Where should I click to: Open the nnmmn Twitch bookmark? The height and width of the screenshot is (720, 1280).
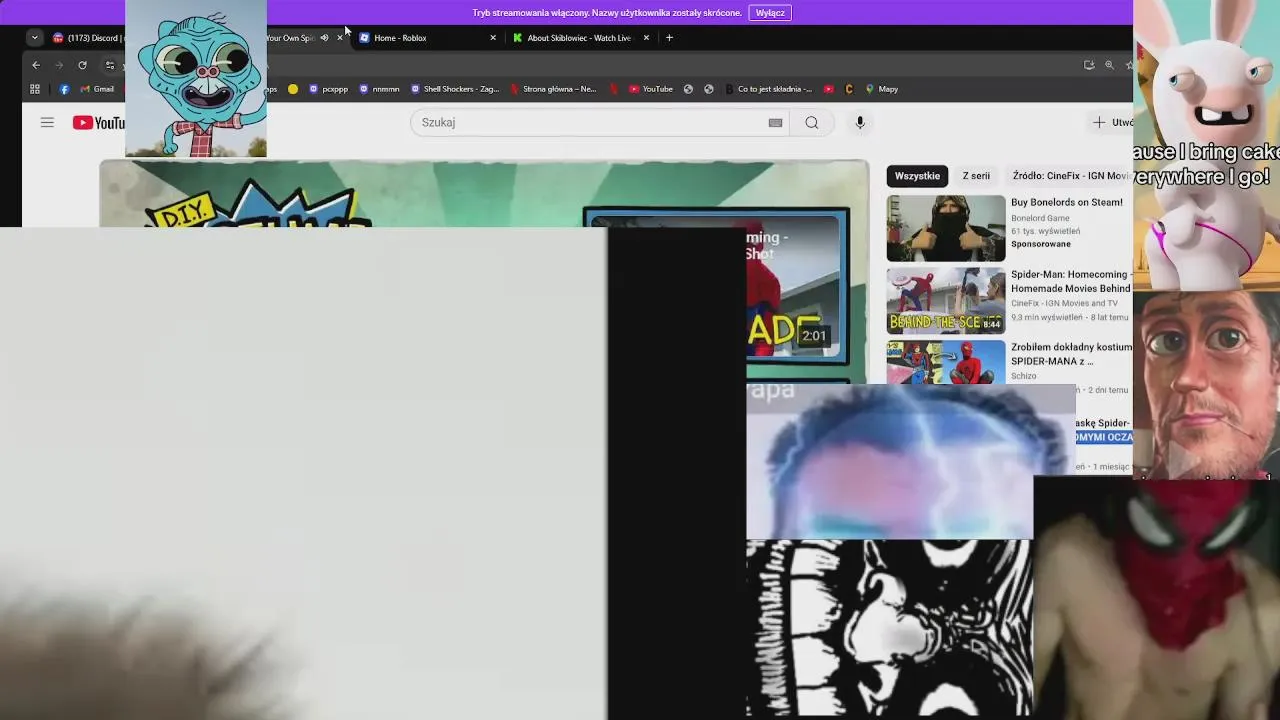(379, 89)
